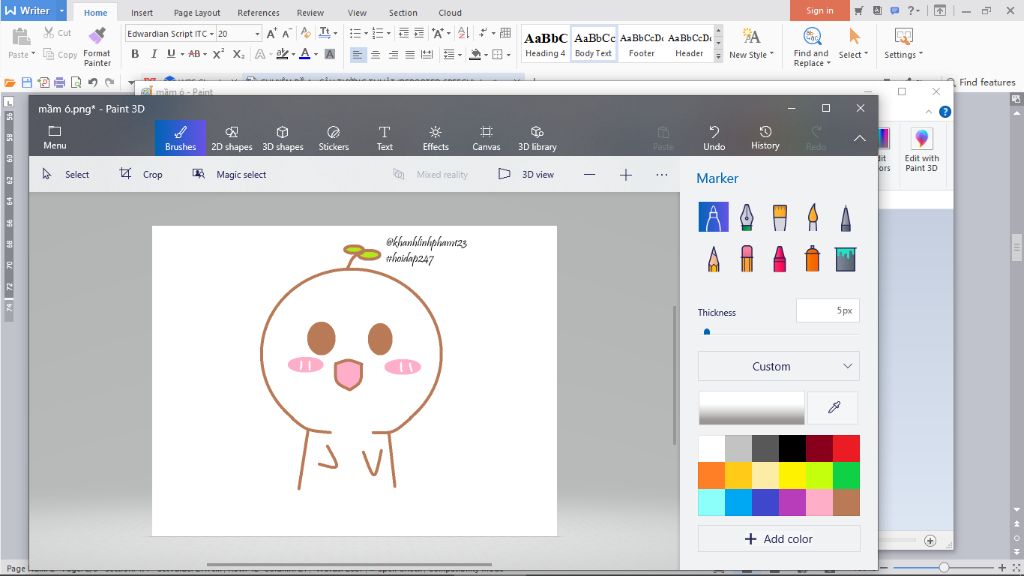The width and height of the screenshot is (1024, 576).
Task: Toggle 3D view mode
Action: click(x=526, y=174)
